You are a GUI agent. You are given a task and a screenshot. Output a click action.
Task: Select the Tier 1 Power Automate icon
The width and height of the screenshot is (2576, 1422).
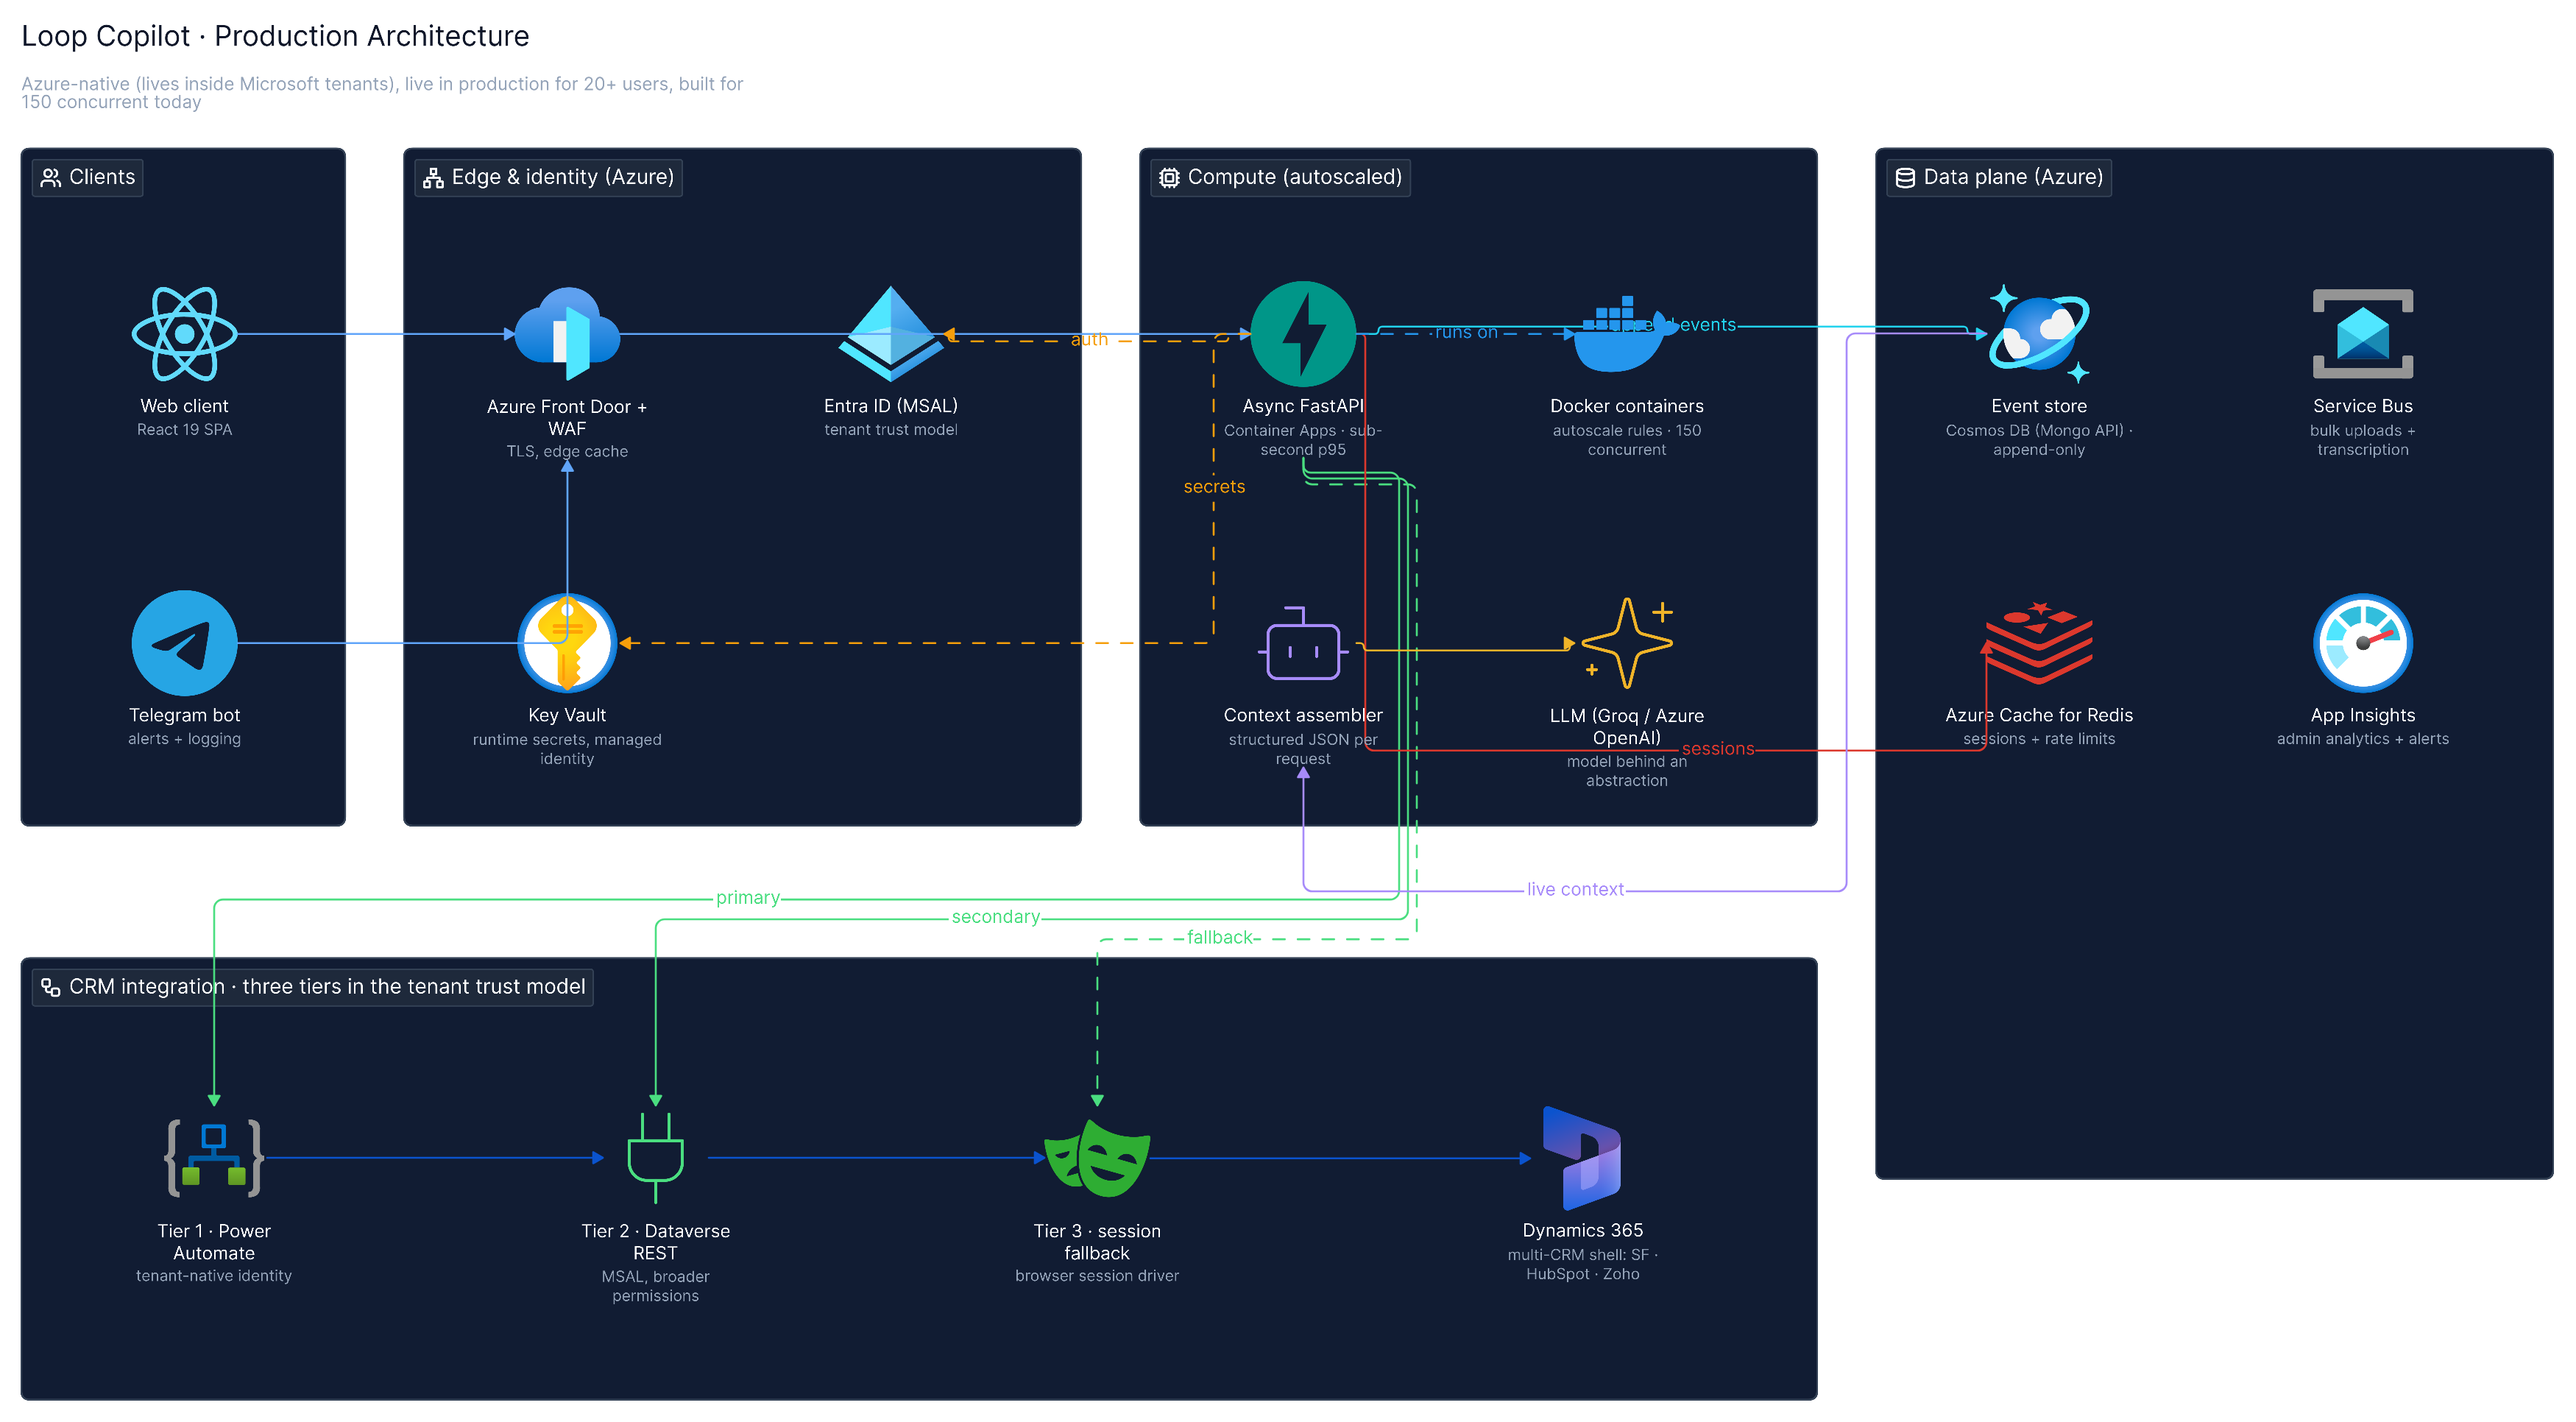point(214,1158)
